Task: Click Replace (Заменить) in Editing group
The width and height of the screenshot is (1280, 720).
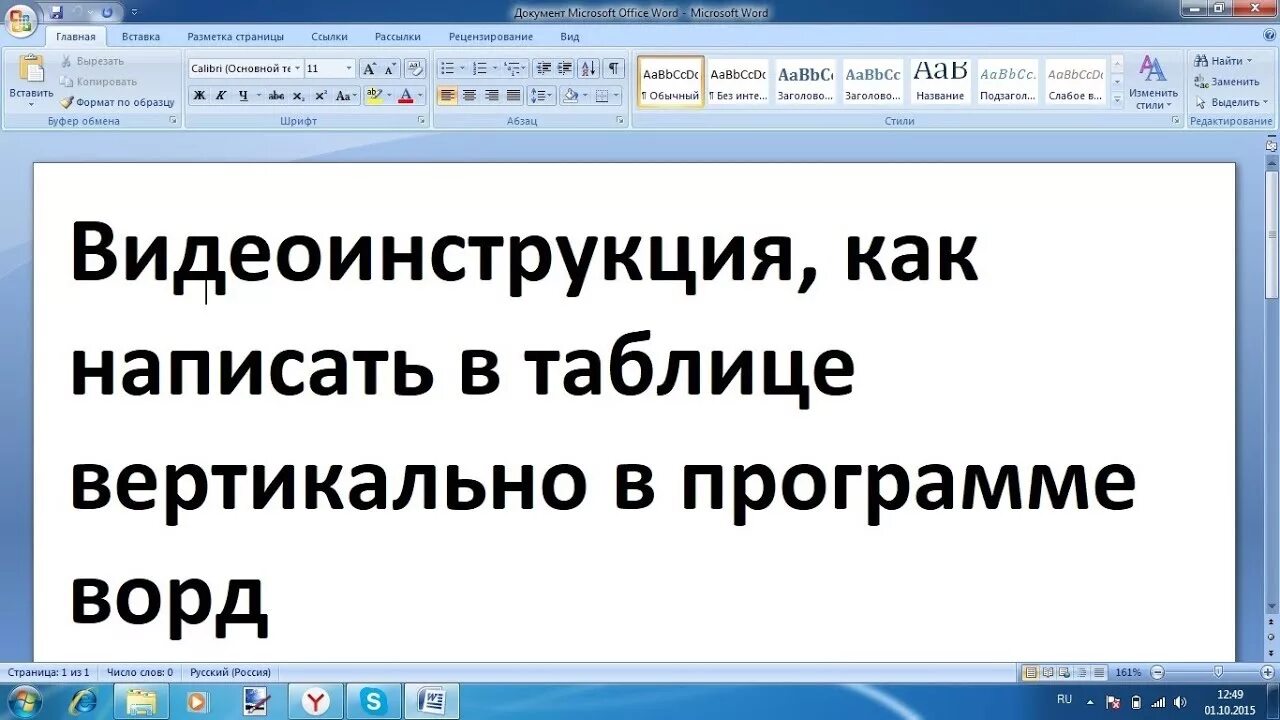Action: [x=1227, y=82]
